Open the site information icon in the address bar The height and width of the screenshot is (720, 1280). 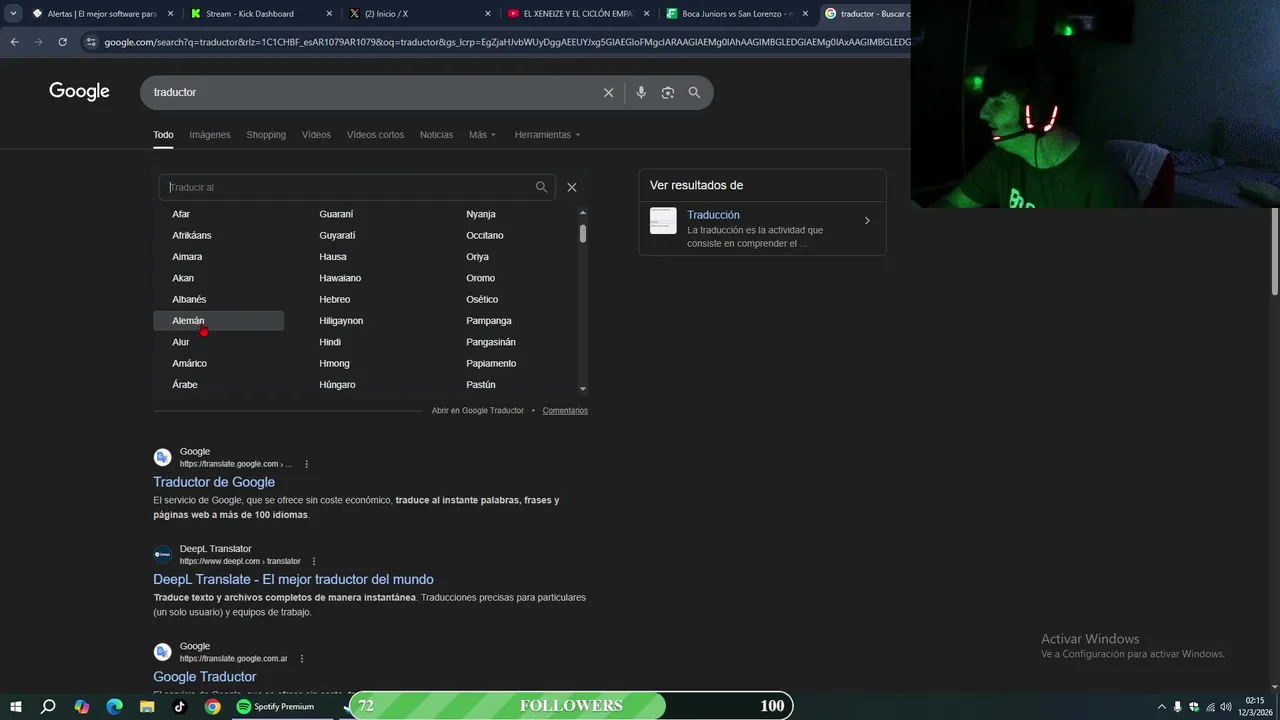pyautogui.click(x=91, y=42)
